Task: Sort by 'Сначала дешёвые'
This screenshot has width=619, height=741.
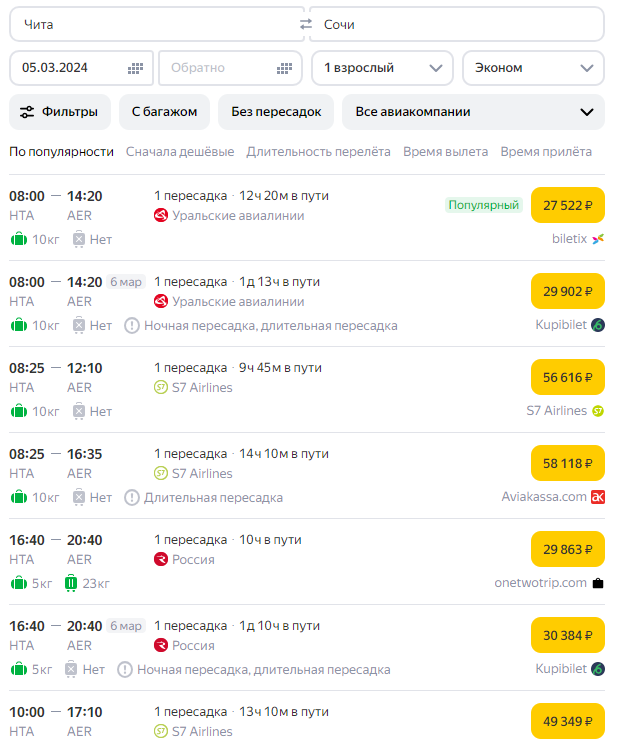Action: pyautogui.click(x=180, y=152)
